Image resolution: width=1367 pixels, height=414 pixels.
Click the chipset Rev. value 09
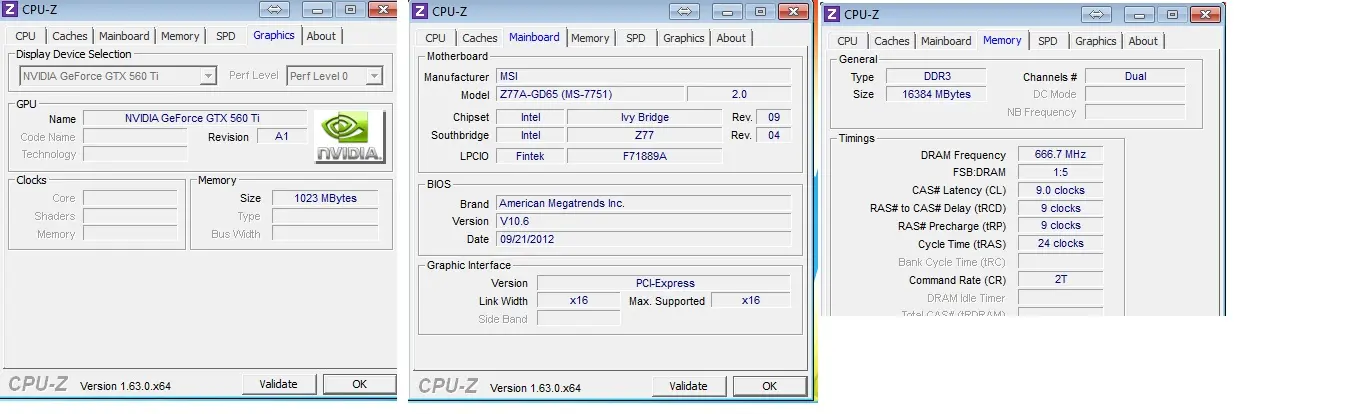tap(774, 117)
